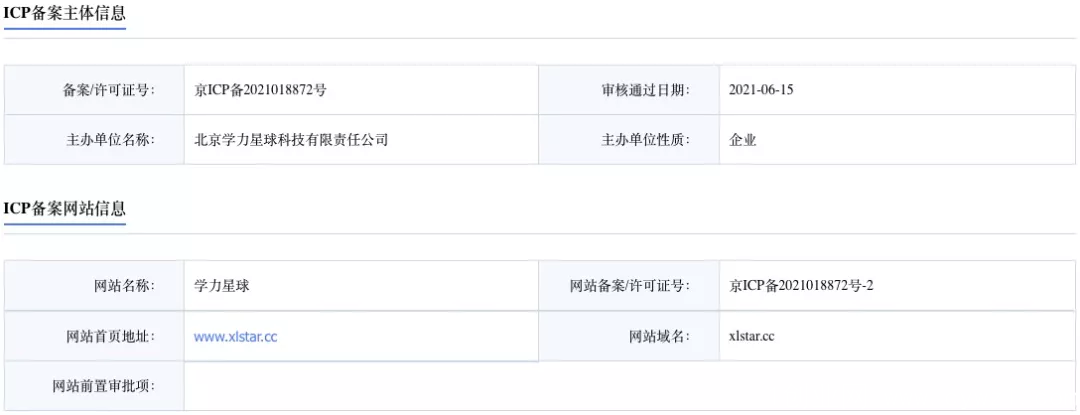
Task: Select the 京ICP备2021018872号 license number value
Action: click(x=260, y=90)
